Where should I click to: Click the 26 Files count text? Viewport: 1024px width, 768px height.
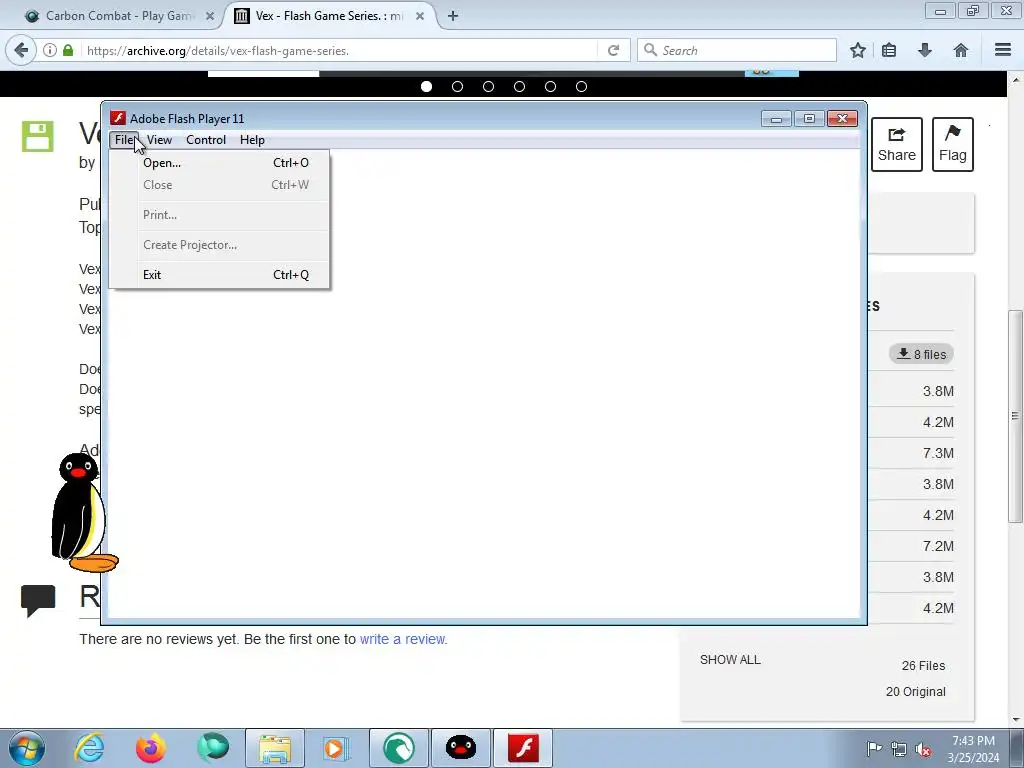[x=923, y=665]
